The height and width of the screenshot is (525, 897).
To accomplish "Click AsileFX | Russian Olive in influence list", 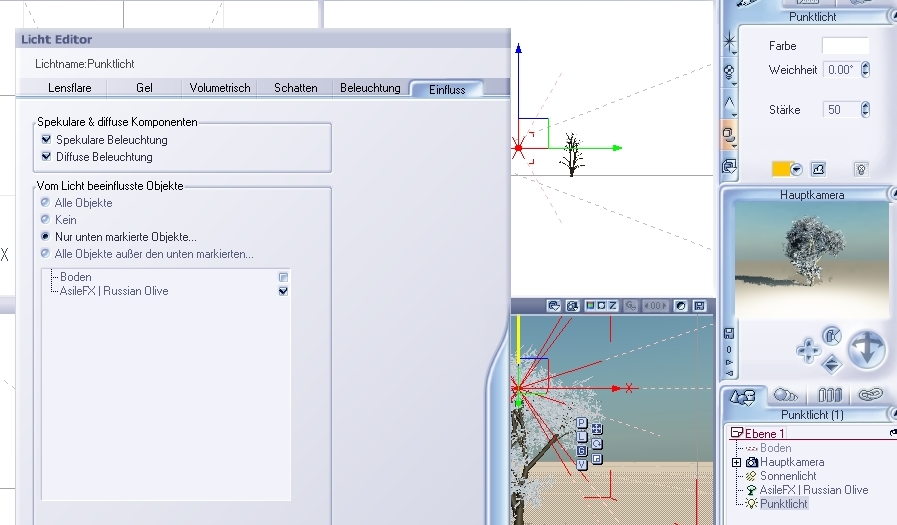I will point(114,291).
